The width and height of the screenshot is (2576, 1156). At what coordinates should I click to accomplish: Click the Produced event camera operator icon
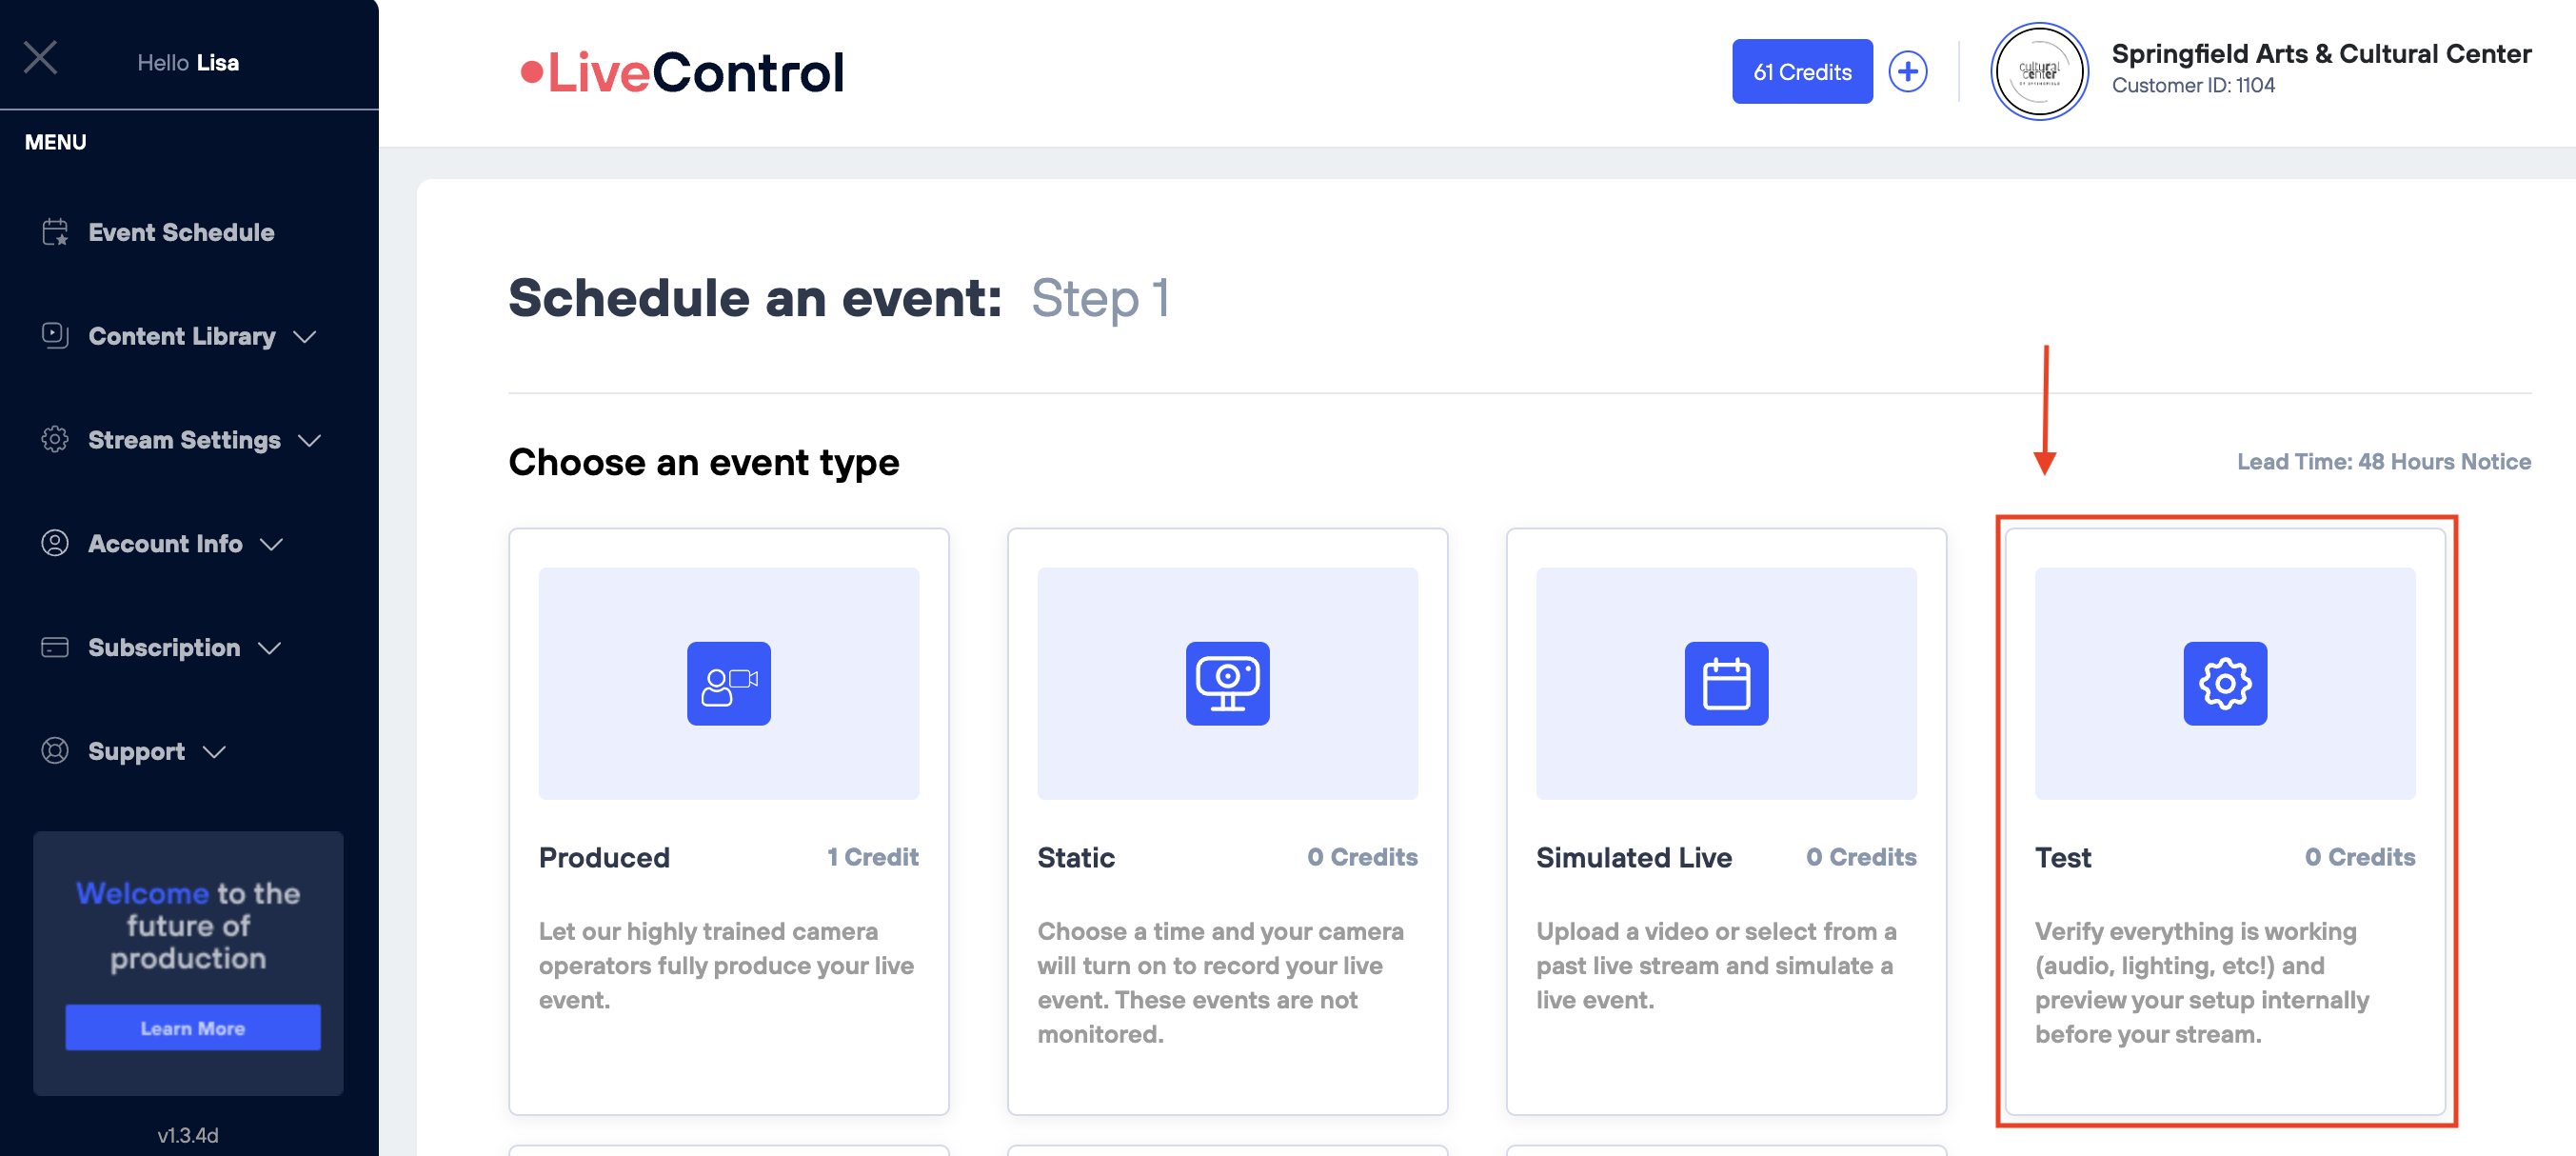pos(728,683)
